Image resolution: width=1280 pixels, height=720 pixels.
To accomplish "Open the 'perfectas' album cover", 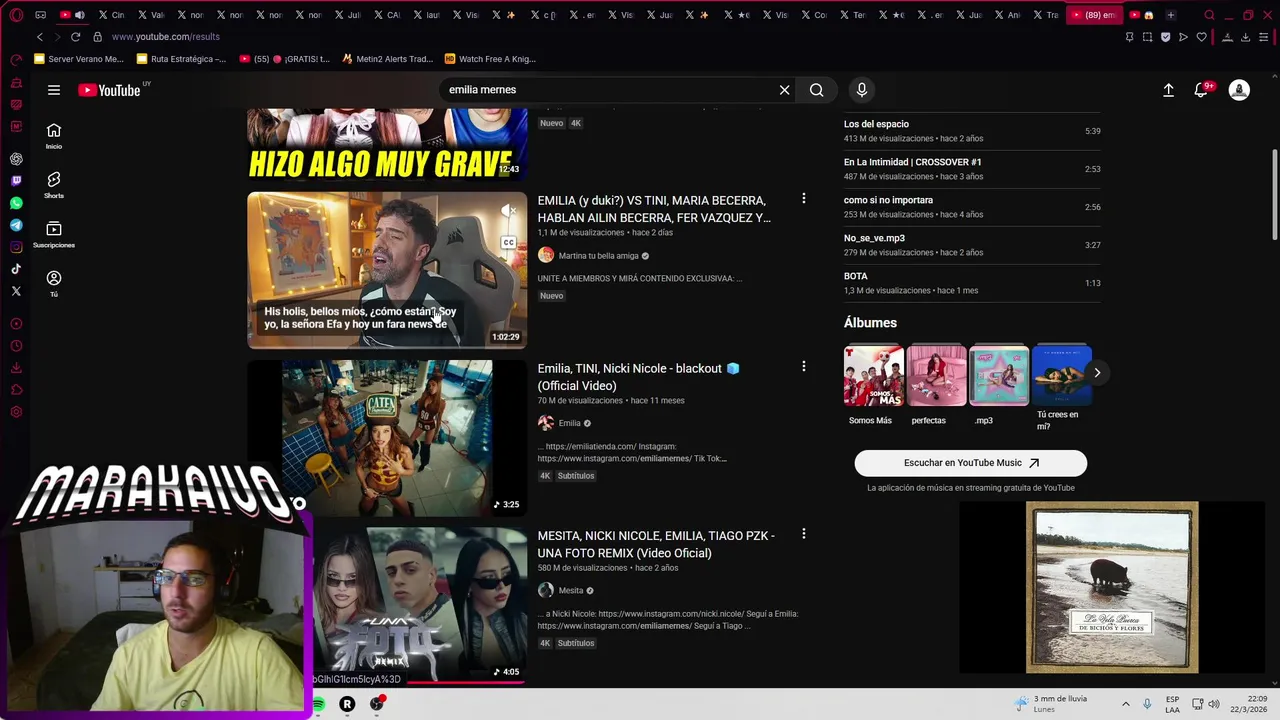I will [x=937, y=375].
